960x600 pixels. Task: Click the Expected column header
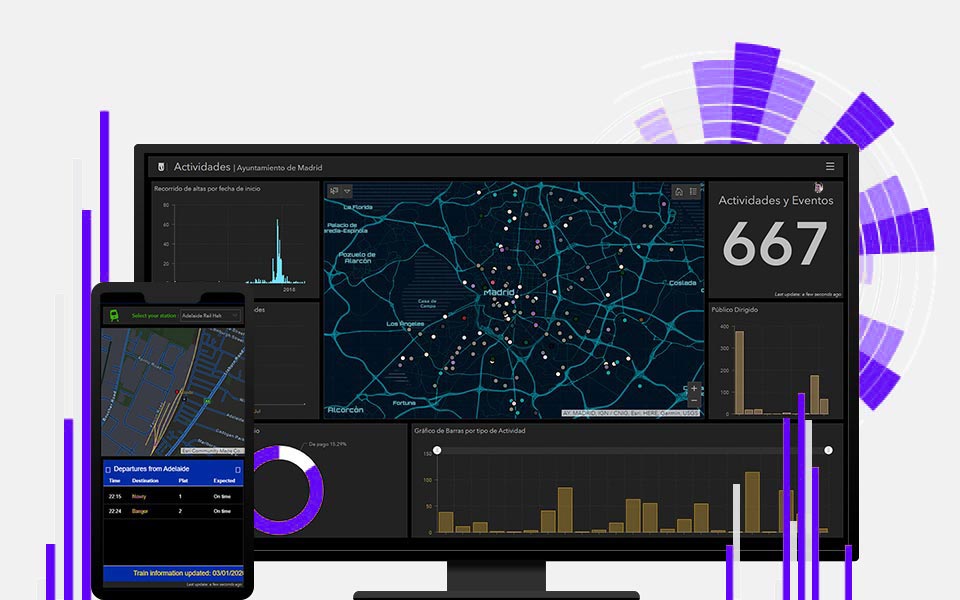(224, 481)
